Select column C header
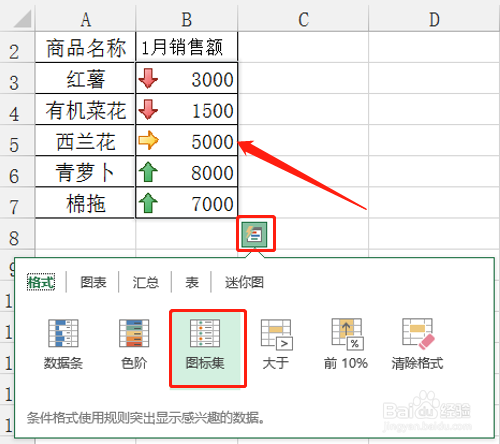The height and width of the screenshot is (444, 500). tap(303, 19)
